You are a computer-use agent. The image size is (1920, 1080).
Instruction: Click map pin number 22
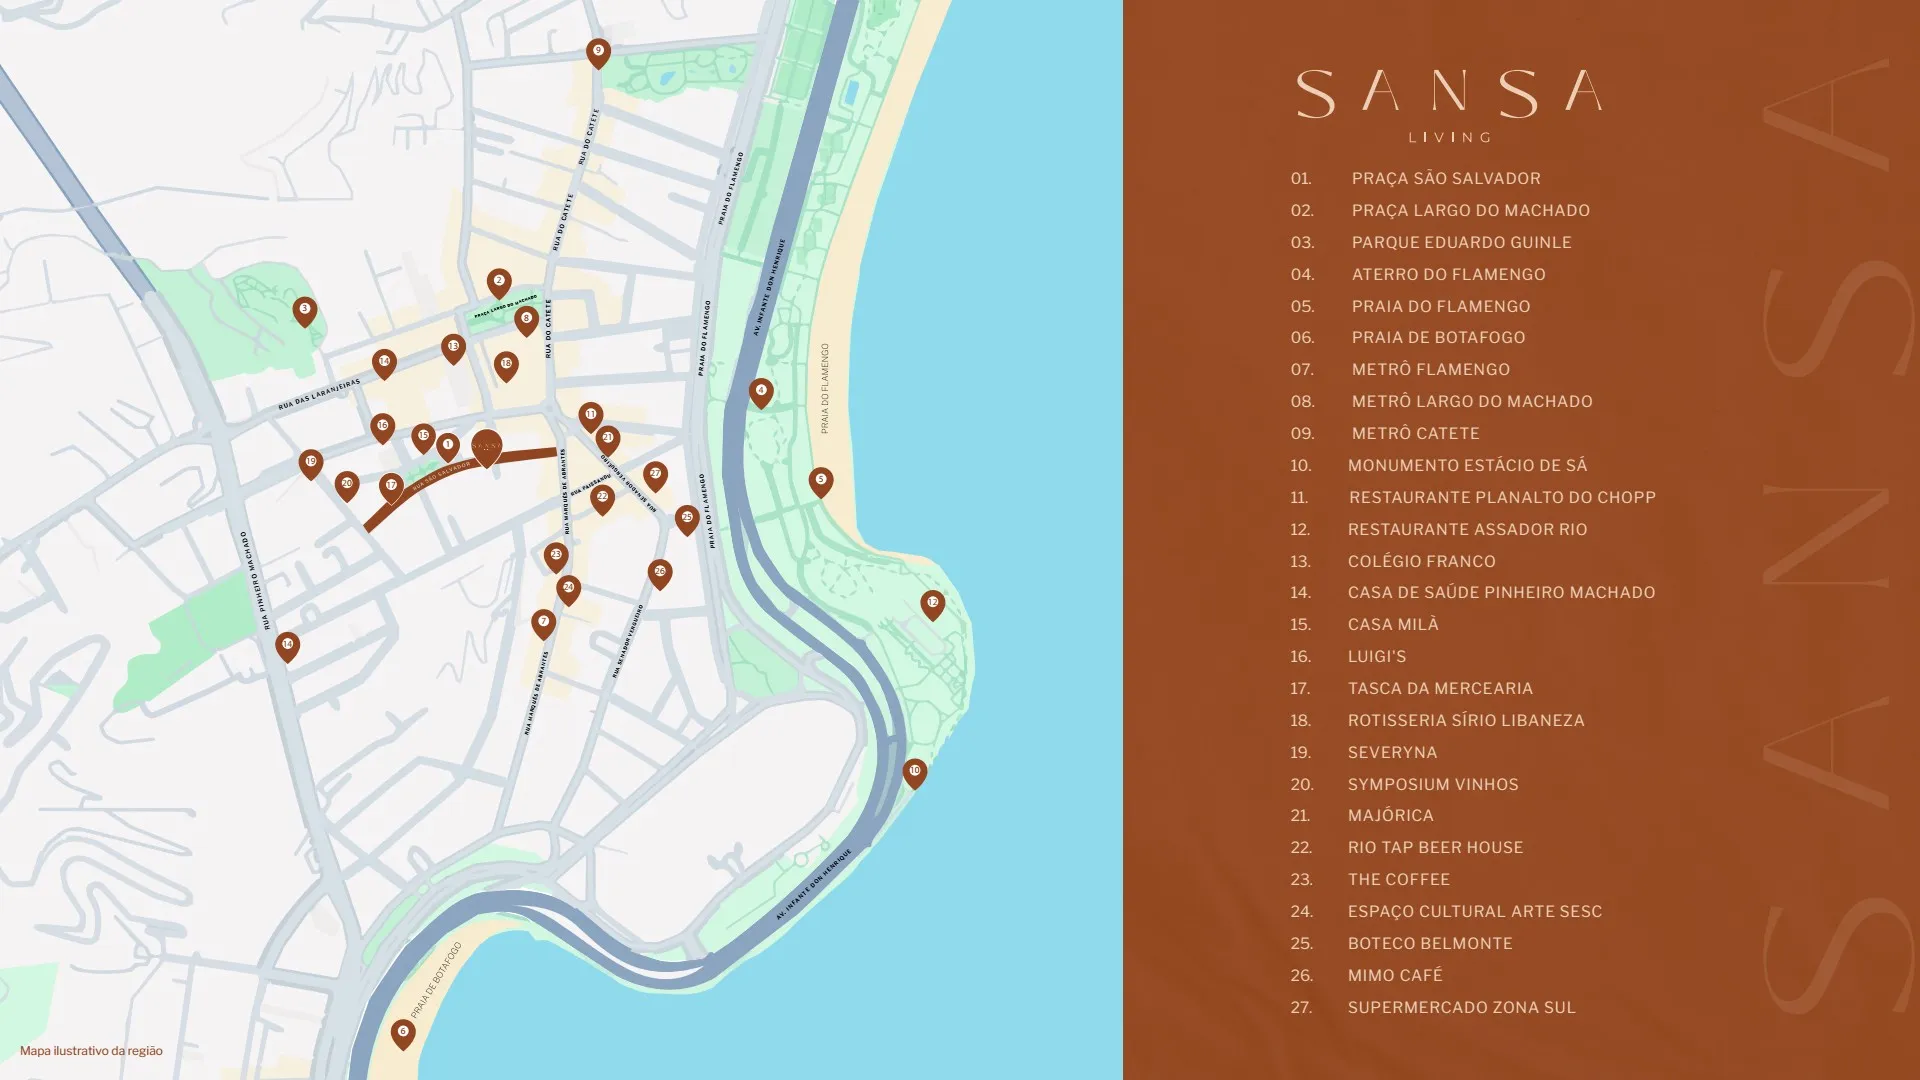point(602,499)
